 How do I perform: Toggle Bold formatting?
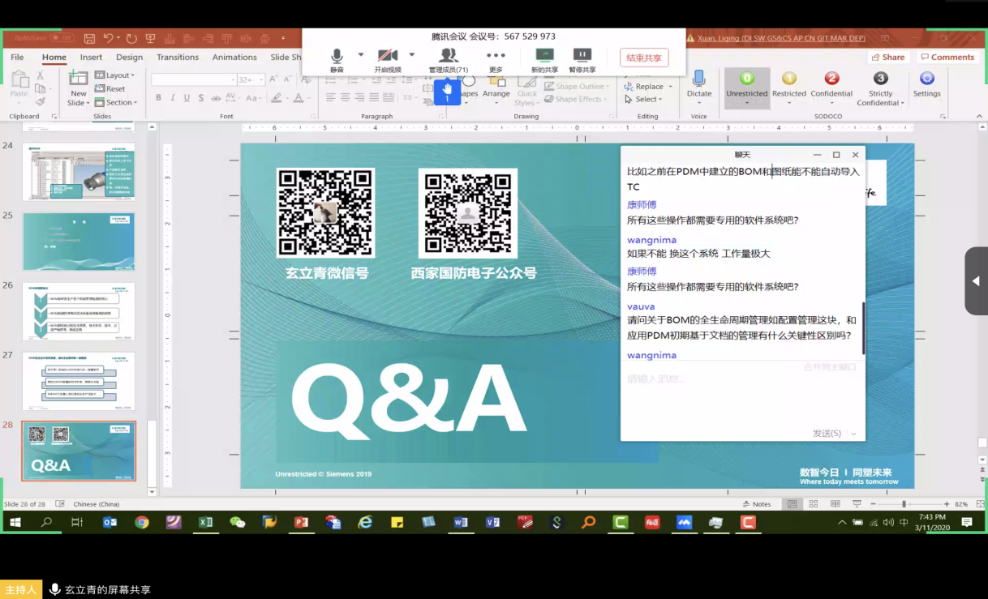click(156, 98)
